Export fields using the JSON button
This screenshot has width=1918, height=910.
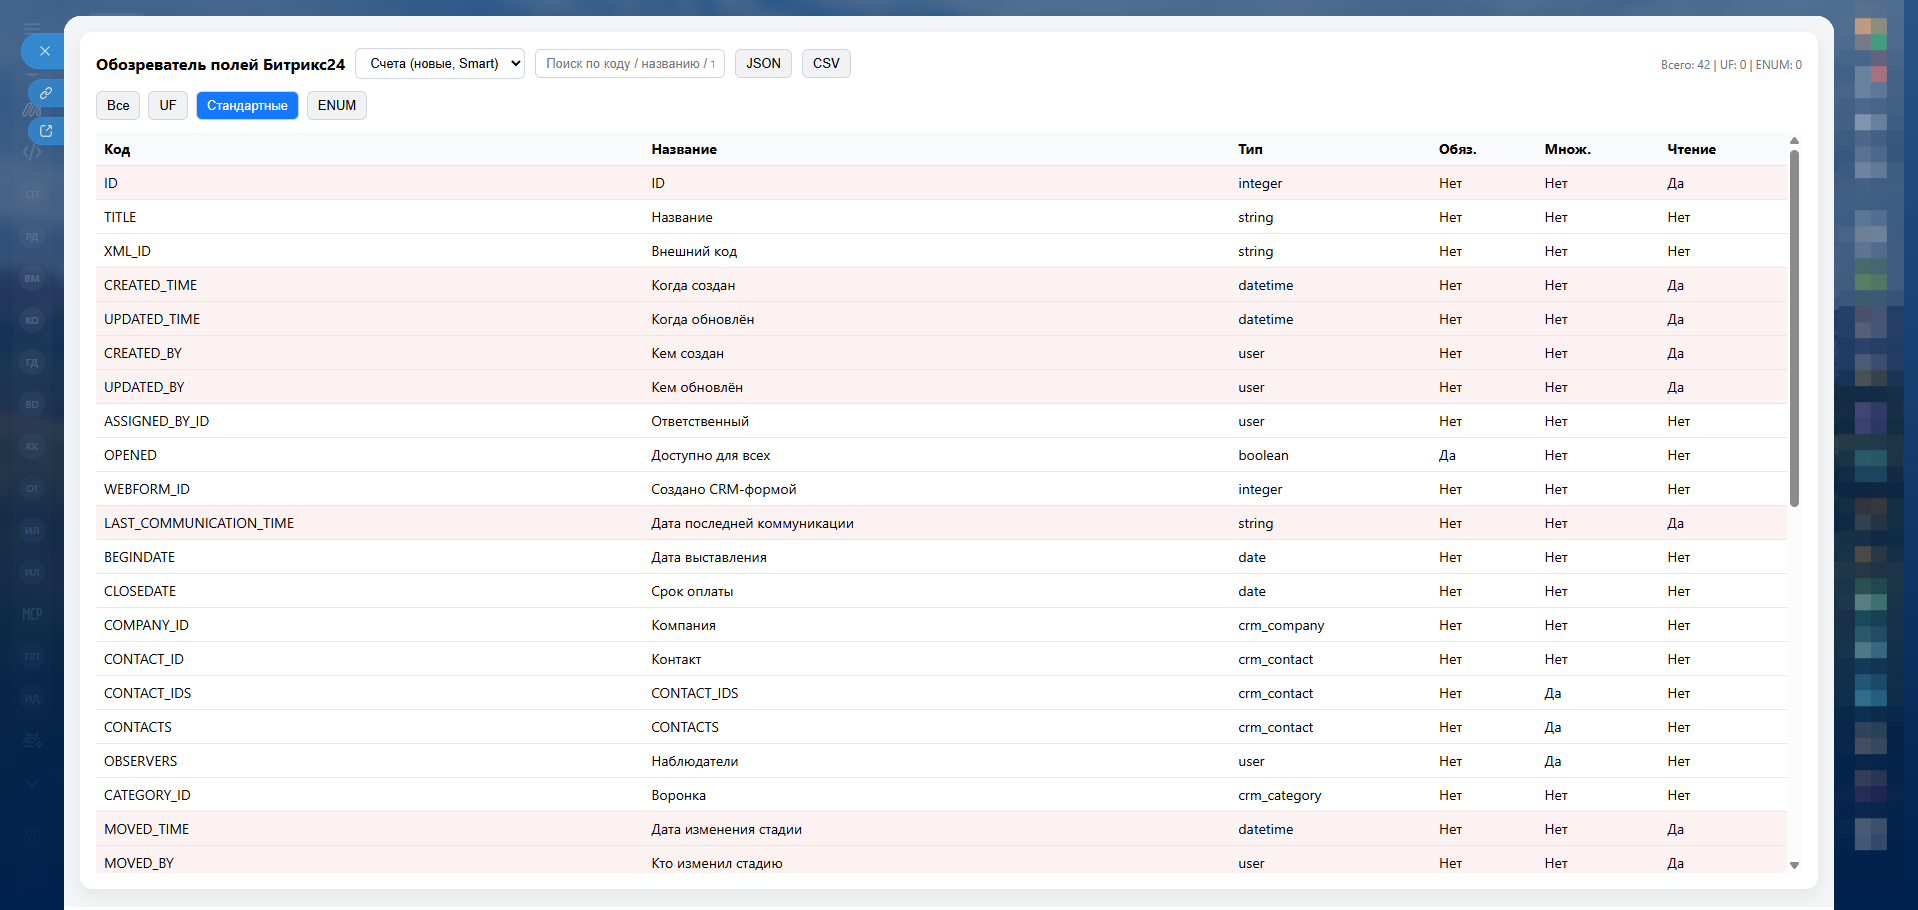click(763, 64)
